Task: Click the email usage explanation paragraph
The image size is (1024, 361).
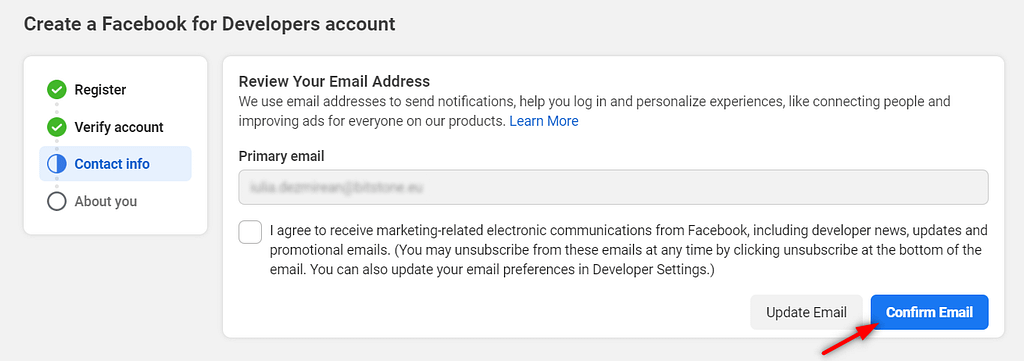Action: (594, 111)
